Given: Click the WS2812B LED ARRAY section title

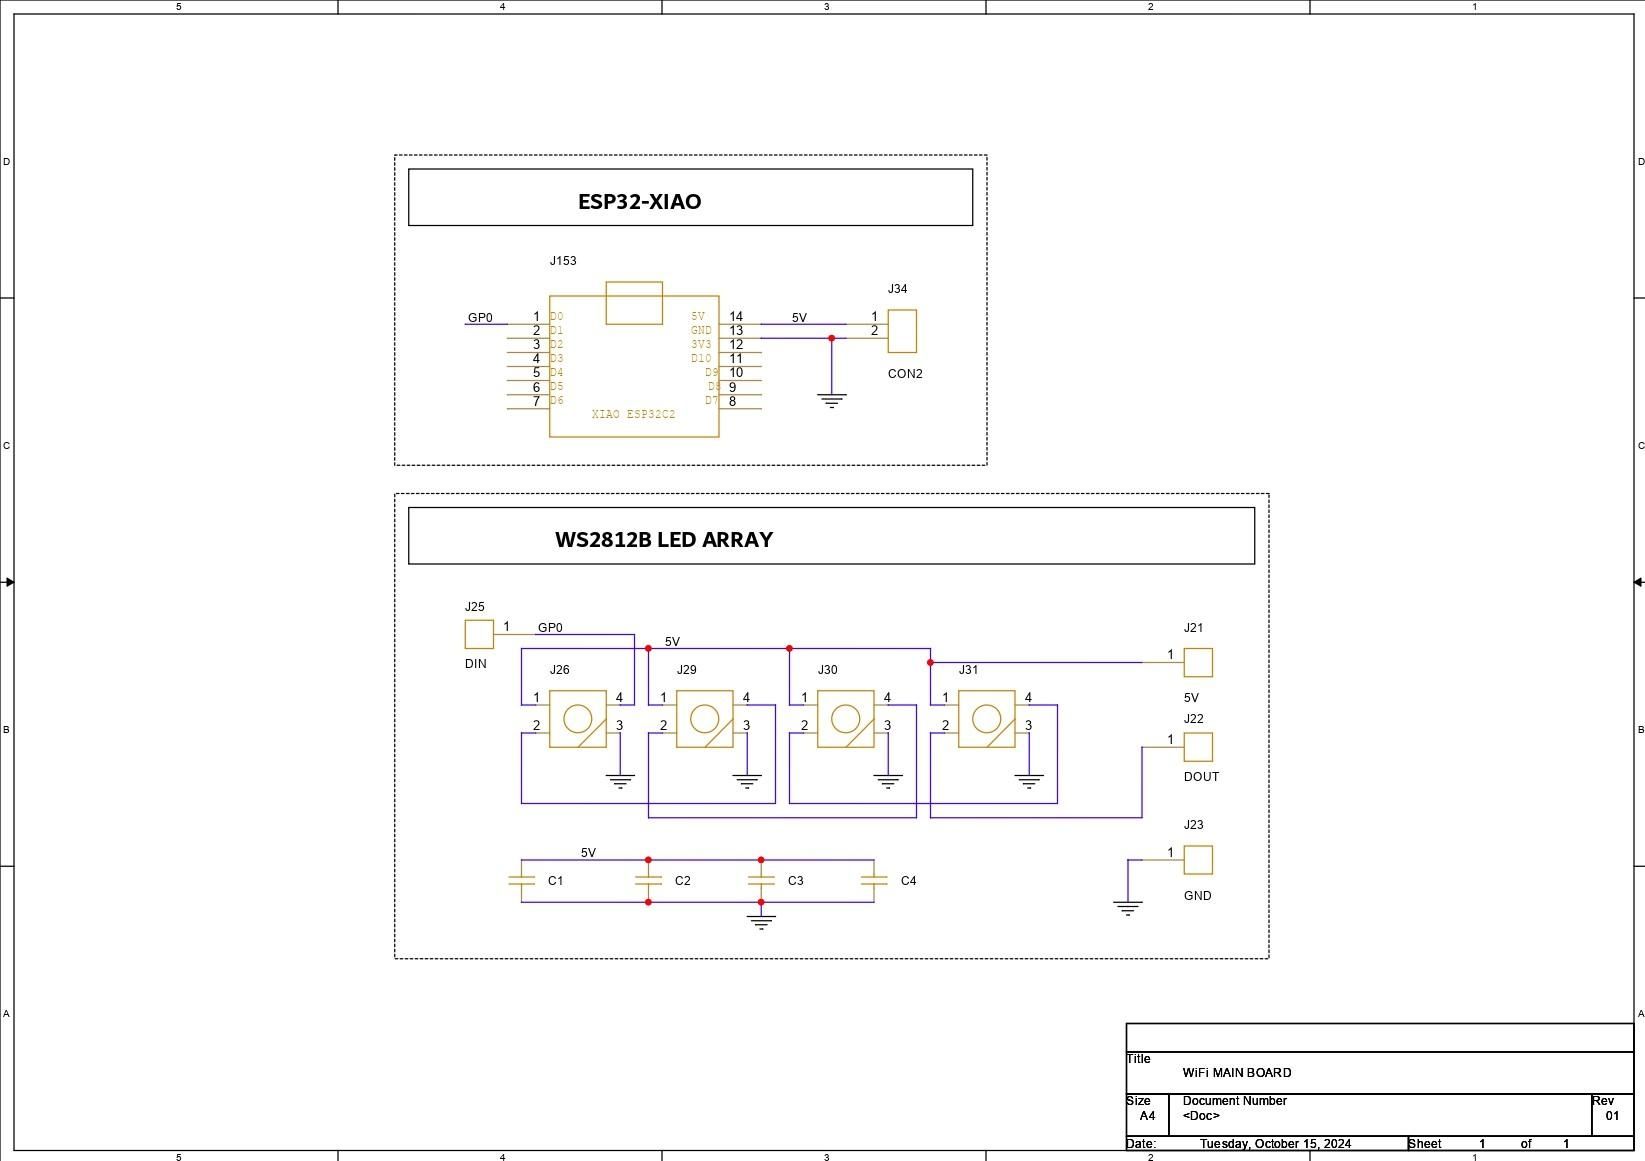Looking at the screenshot, I should (x=664, y=539).
